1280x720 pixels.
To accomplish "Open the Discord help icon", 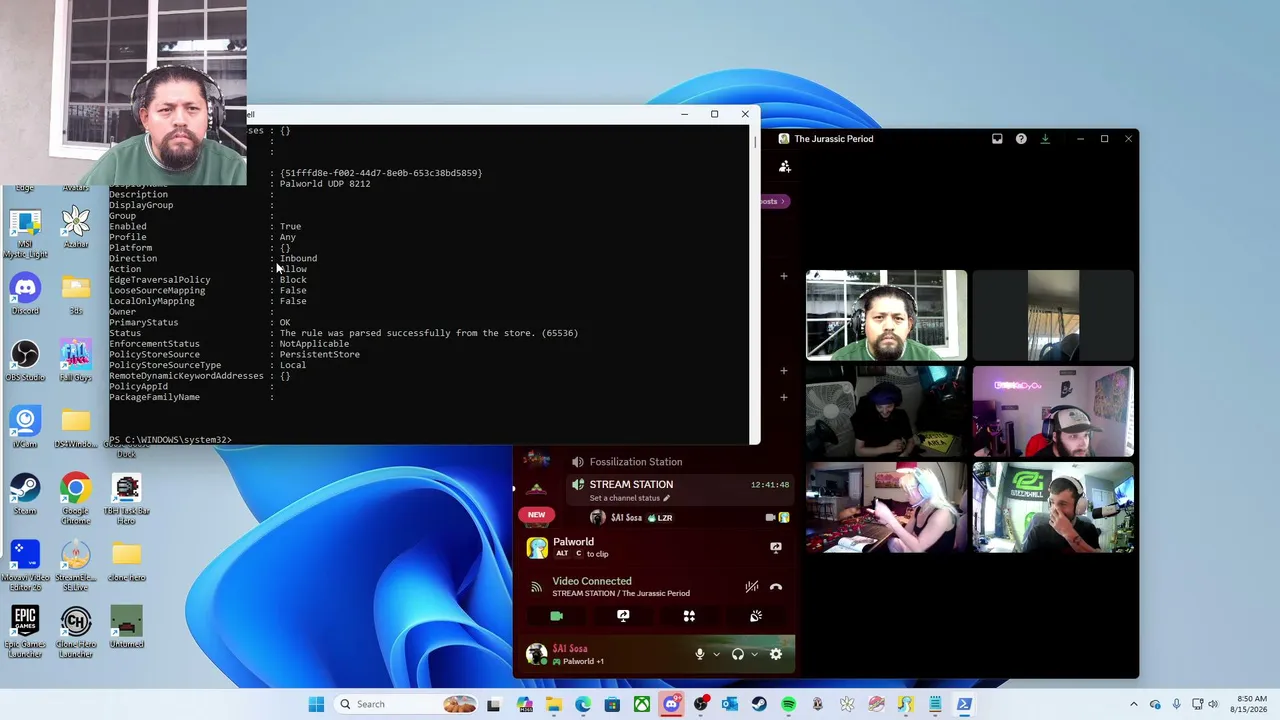I will click(1021, 139).
